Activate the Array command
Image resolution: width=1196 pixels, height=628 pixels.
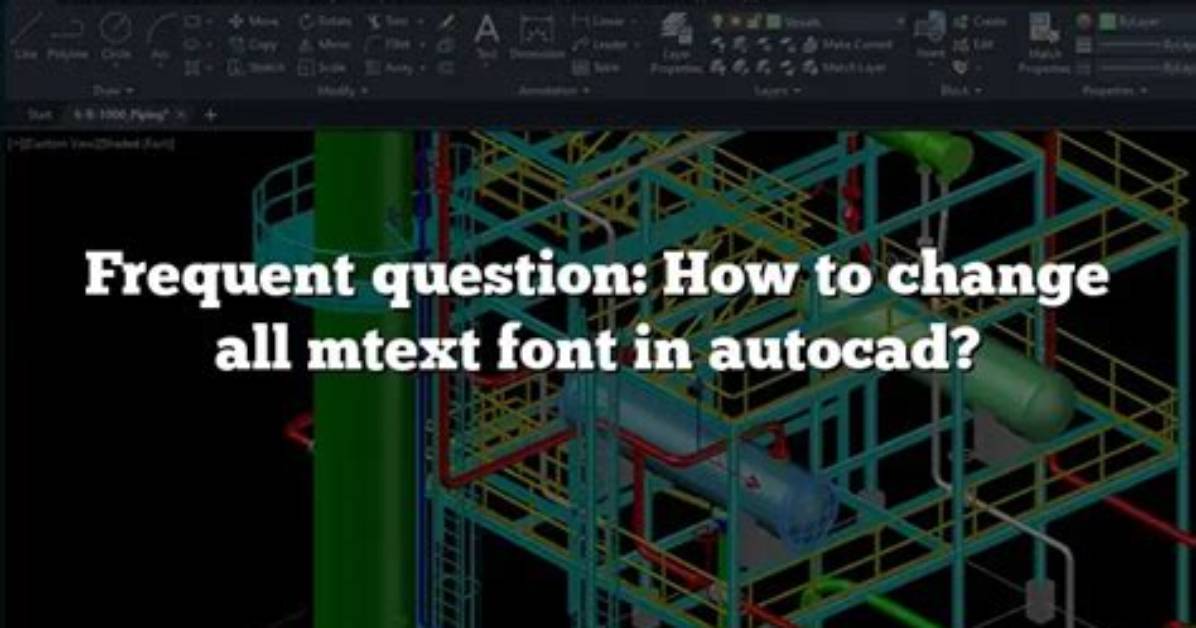(389, 68)
